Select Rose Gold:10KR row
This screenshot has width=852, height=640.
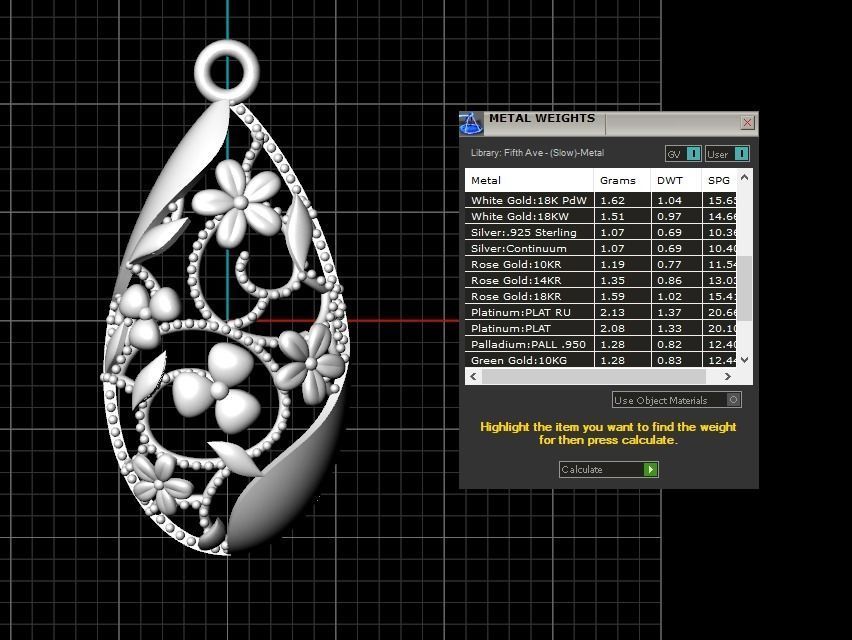pos(600,264)
